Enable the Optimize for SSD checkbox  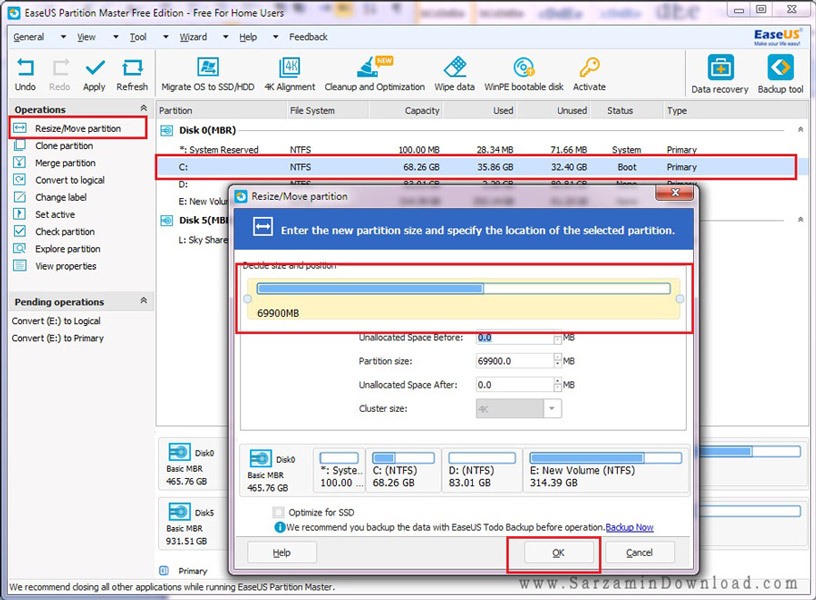coord(279,513)
